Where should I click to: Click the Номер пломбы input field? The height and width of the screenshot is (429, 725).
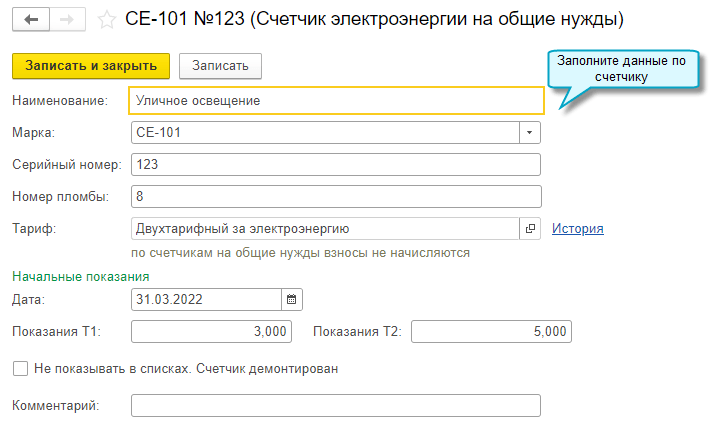tap(335, 196)
